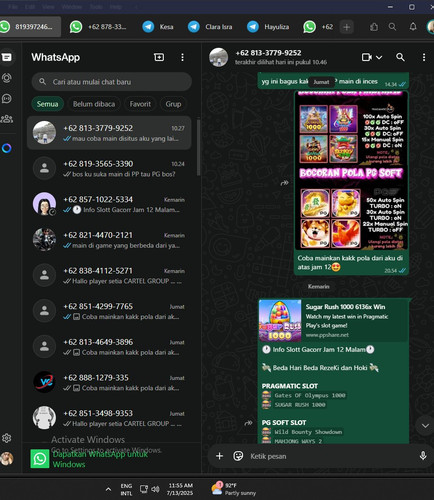Click Dapatkan WhatsApp untuk Windows link
The width and height of the screenshot is (434, 500).
pyautogui.click(x=100, y=459)
